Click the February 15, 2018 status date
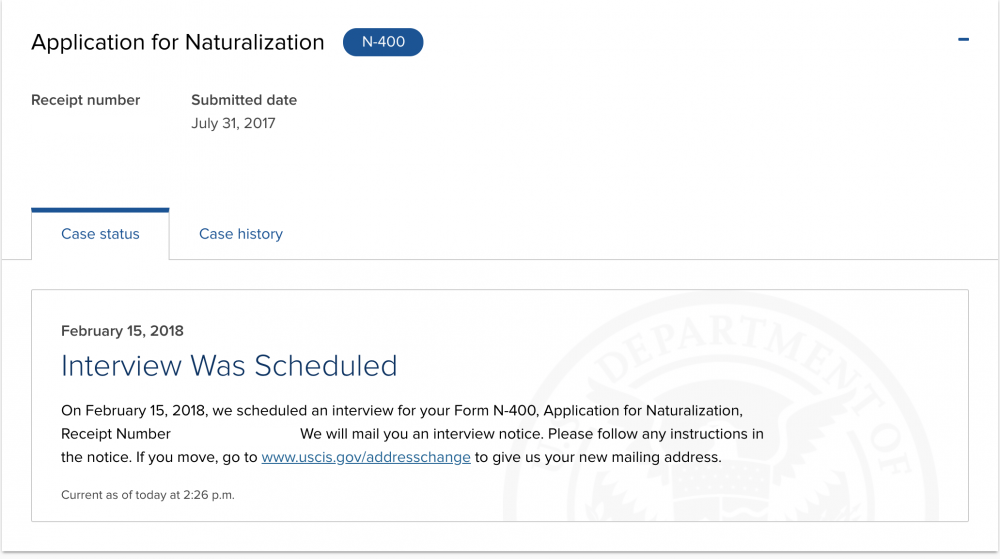 click(122, 331)
